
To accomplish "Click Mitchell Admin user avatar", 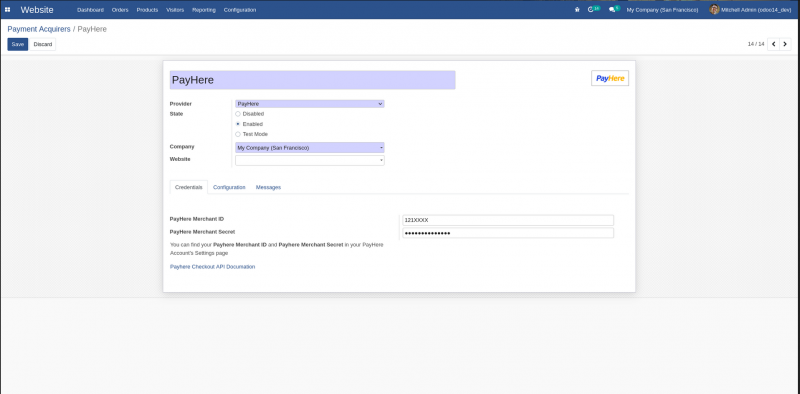I will [x=714, y=10].
